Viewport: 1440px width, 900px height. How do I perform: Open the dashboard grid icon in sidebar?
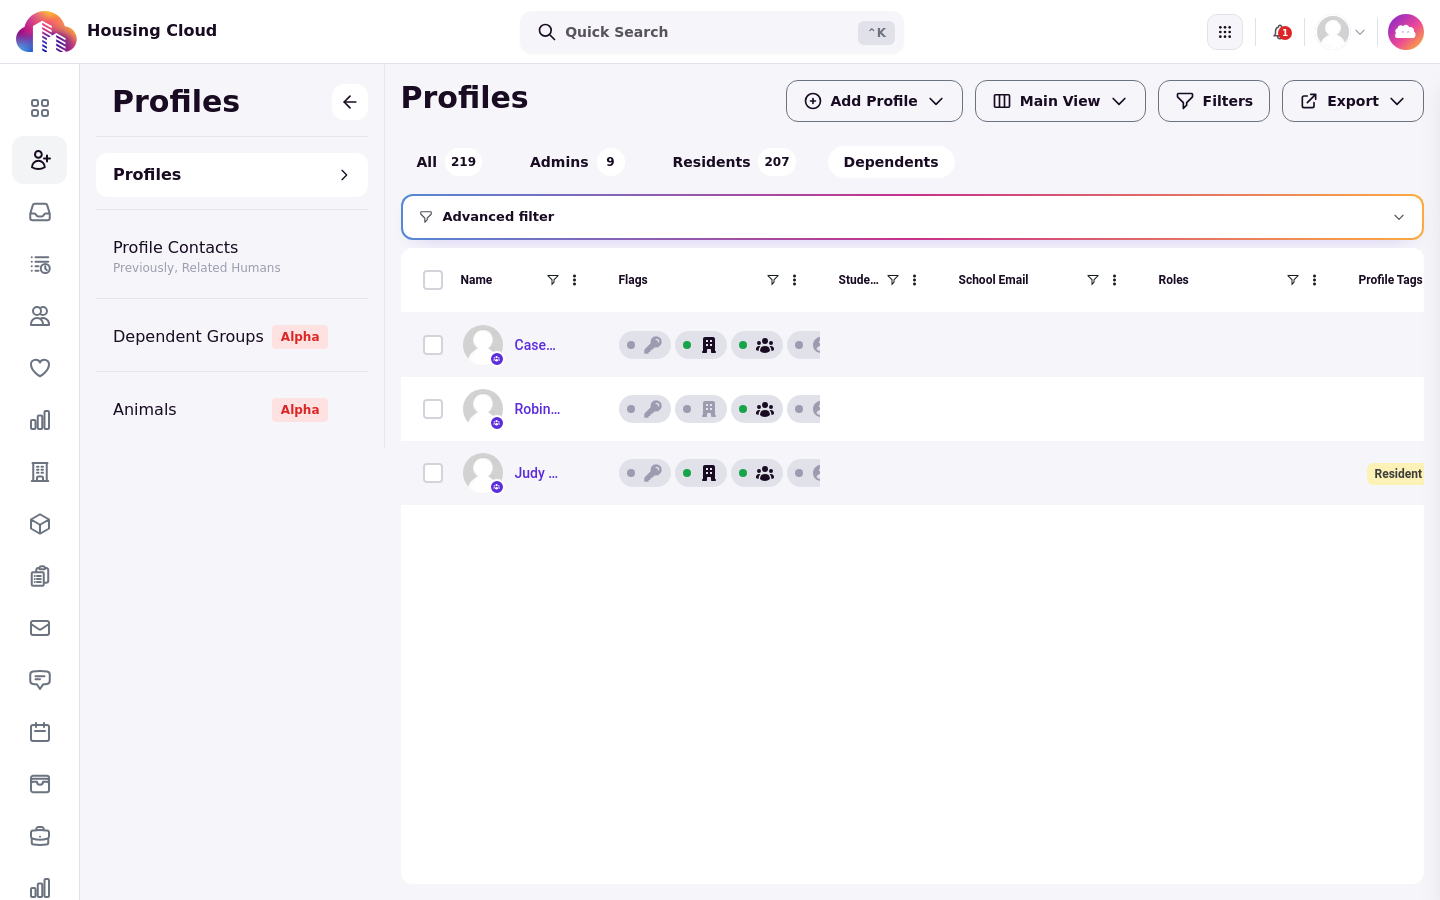coord(40,108)
